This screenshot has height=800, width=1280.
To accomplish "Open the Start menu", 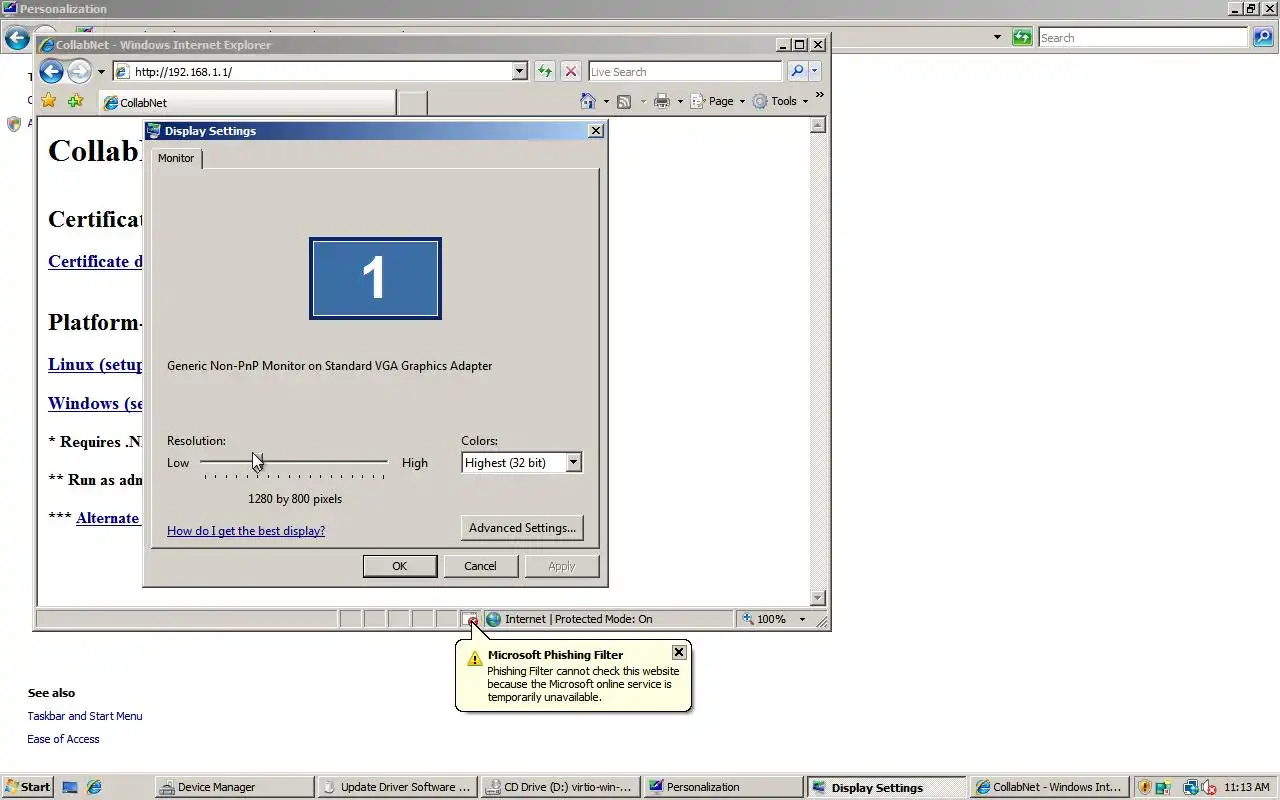I will pyautogui.click(x=27, y=787).
